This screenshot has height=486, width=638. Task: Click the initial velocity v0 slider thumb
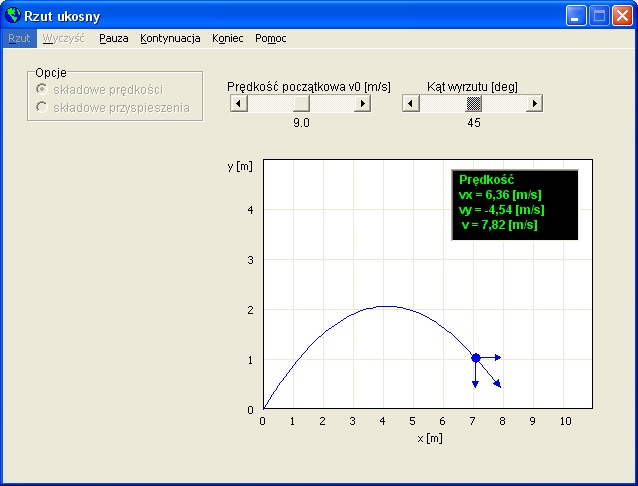(301, 103)
